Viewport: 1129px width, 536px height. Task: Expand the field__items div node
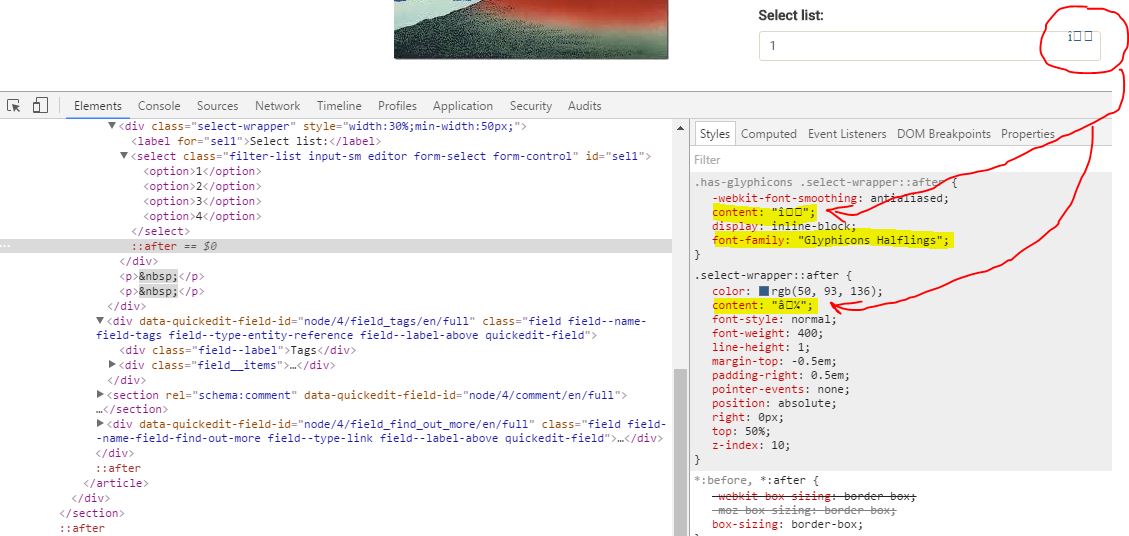pyautogui.click(x=112, y=365)
